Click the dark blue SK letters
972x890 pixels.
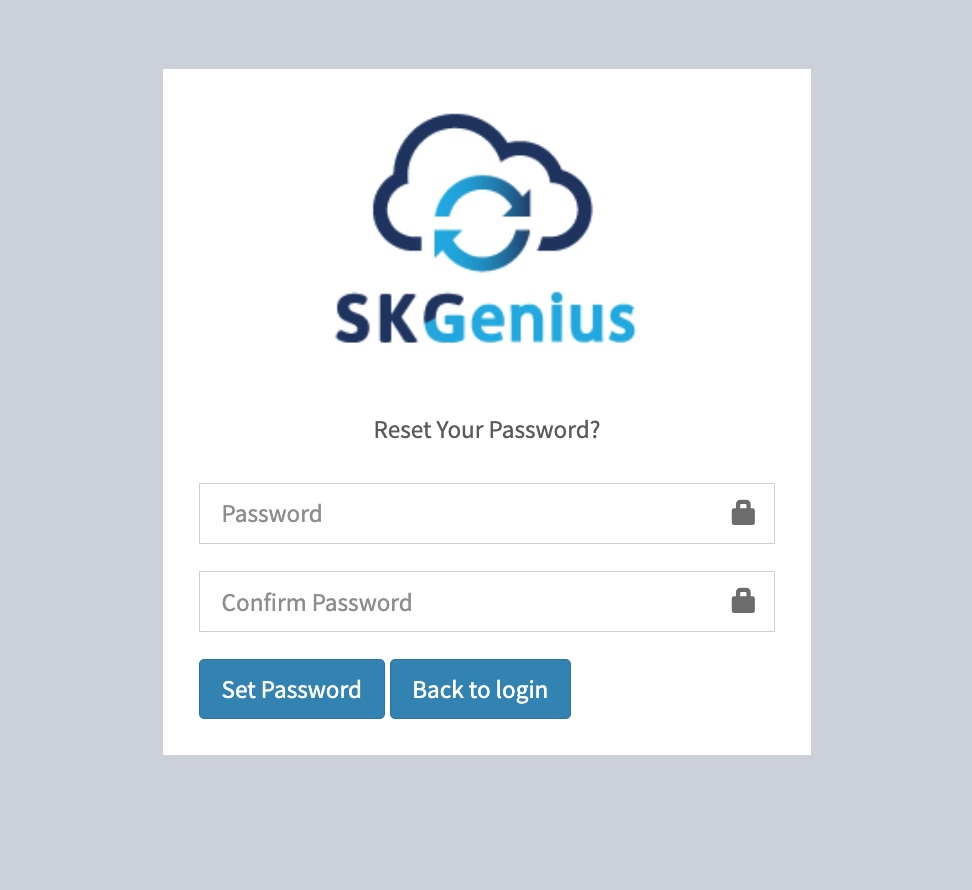tap(376, 320)
